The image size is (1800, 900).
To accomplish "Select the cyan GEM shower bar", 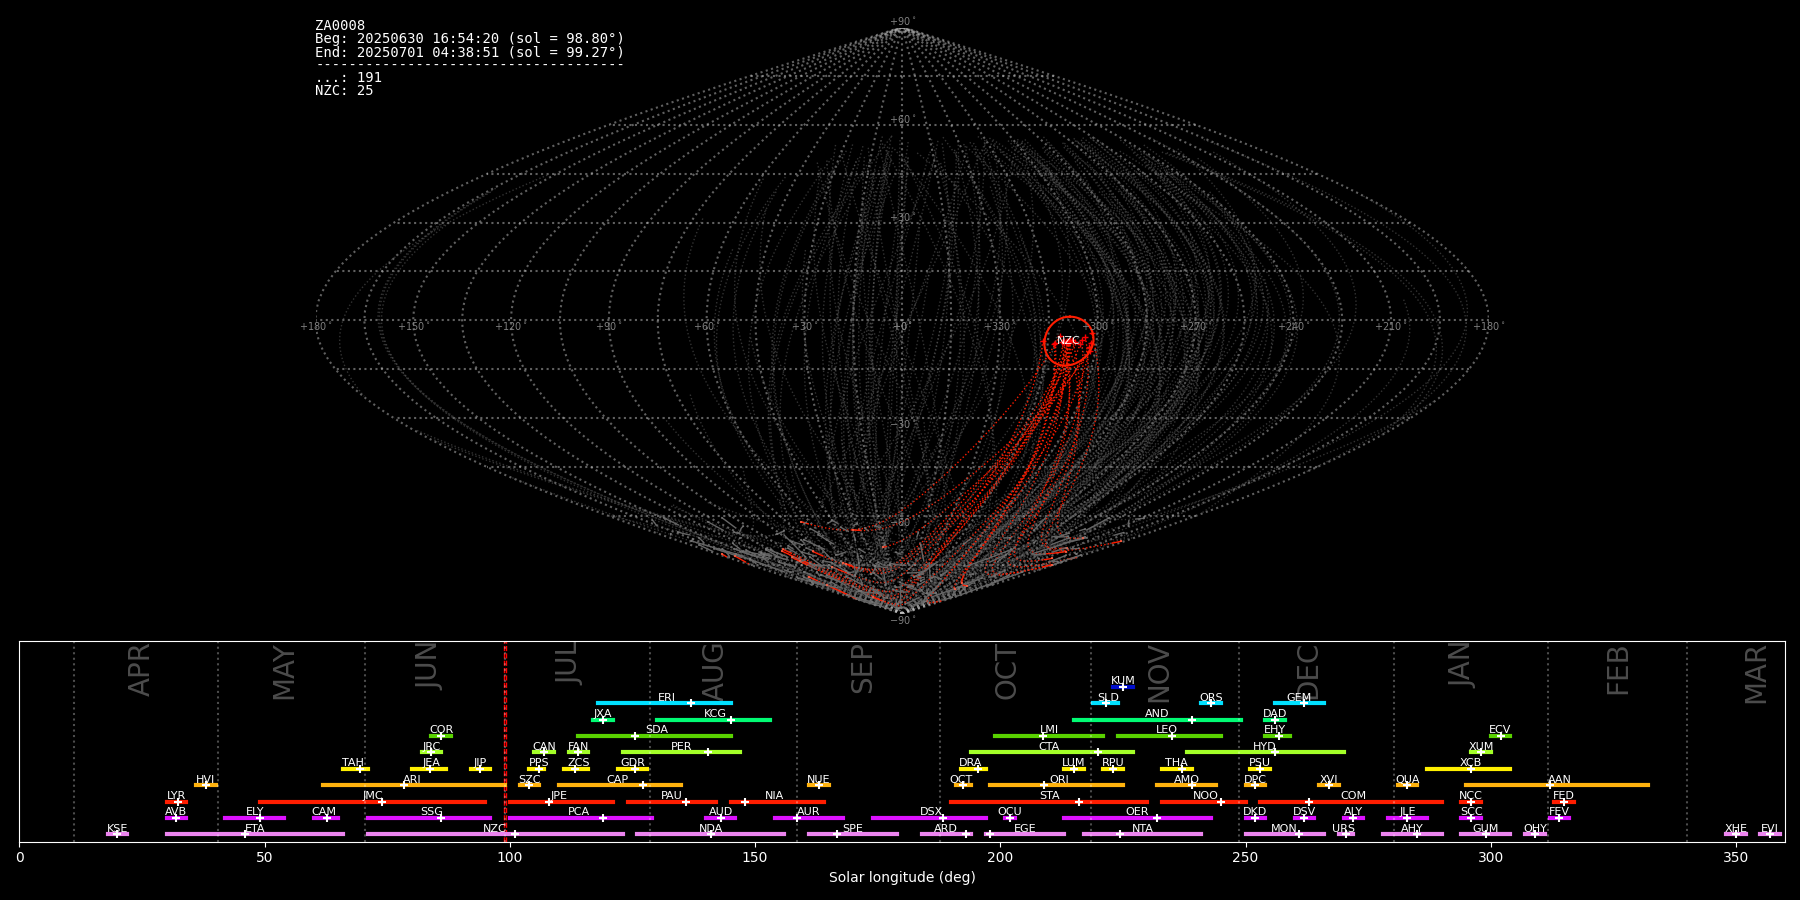I will coord(1299,703).
